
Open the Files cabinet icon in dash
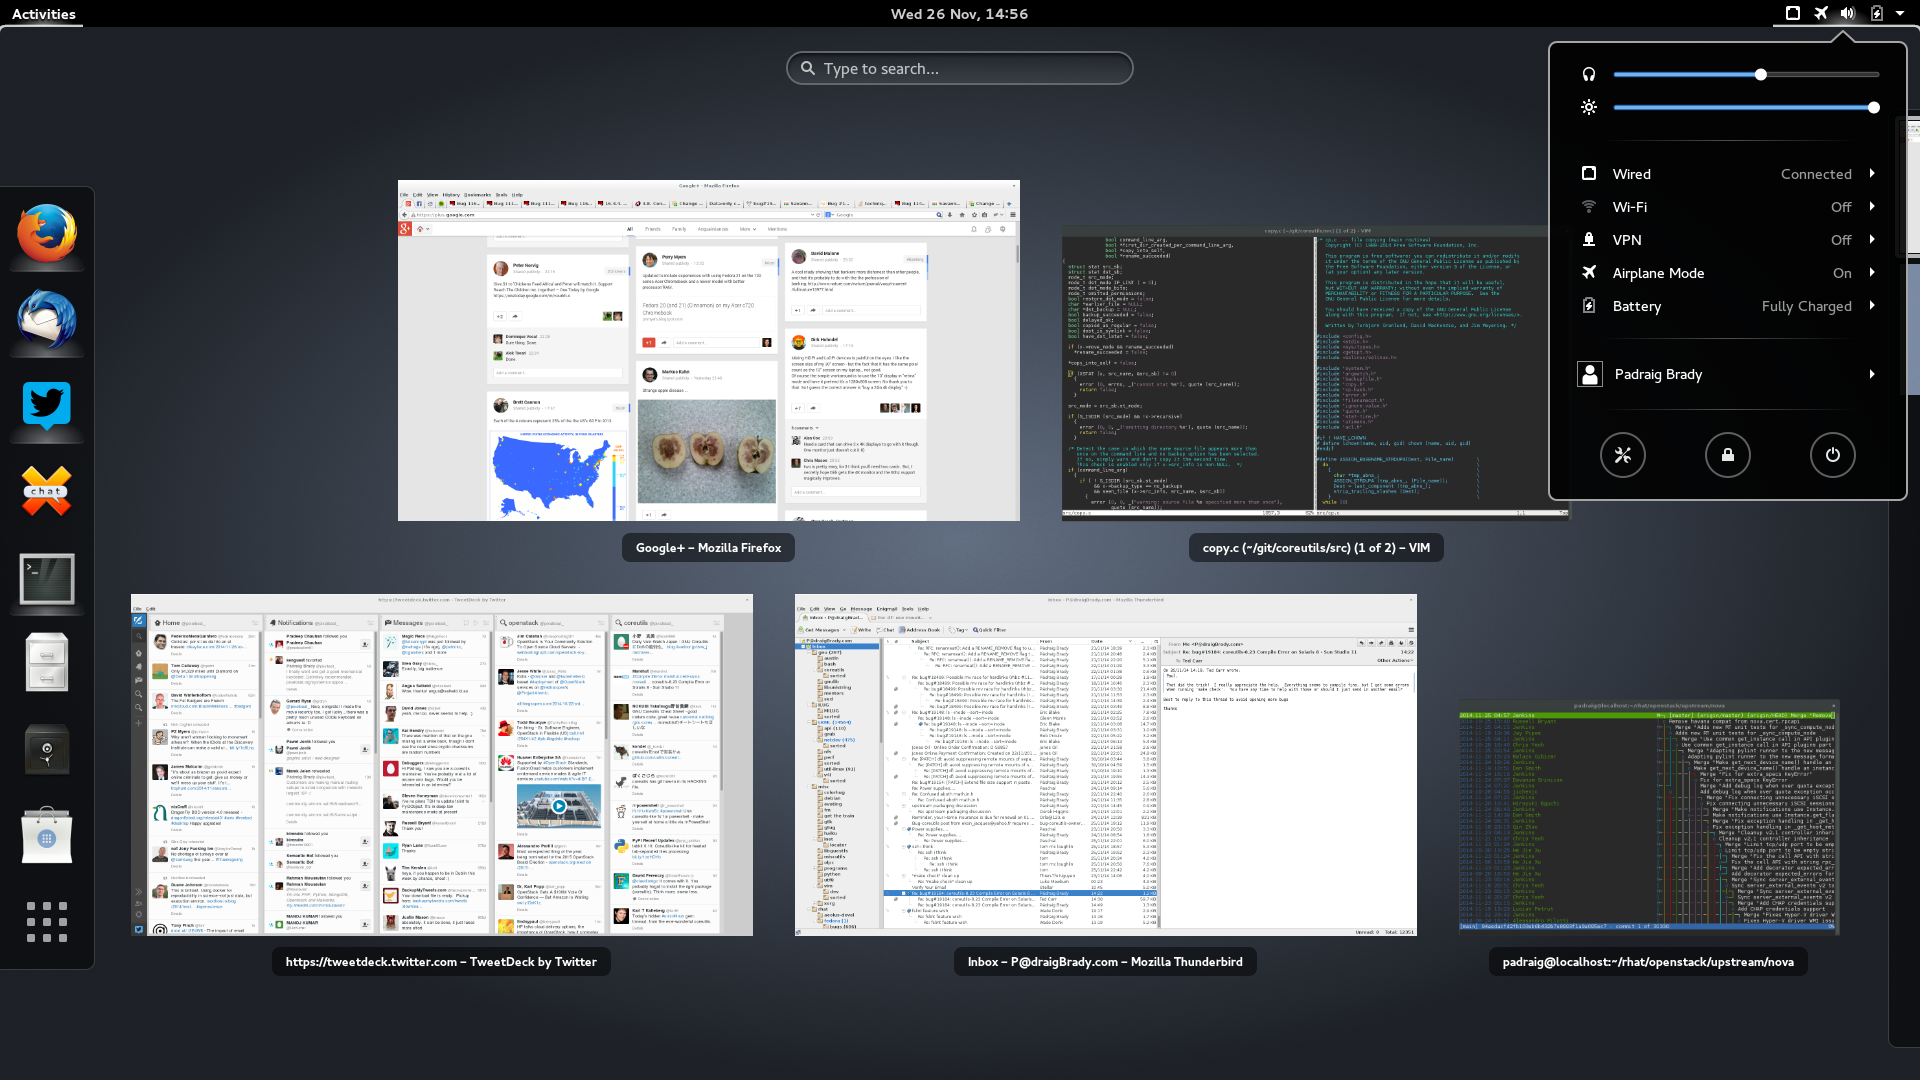[47, 662]
